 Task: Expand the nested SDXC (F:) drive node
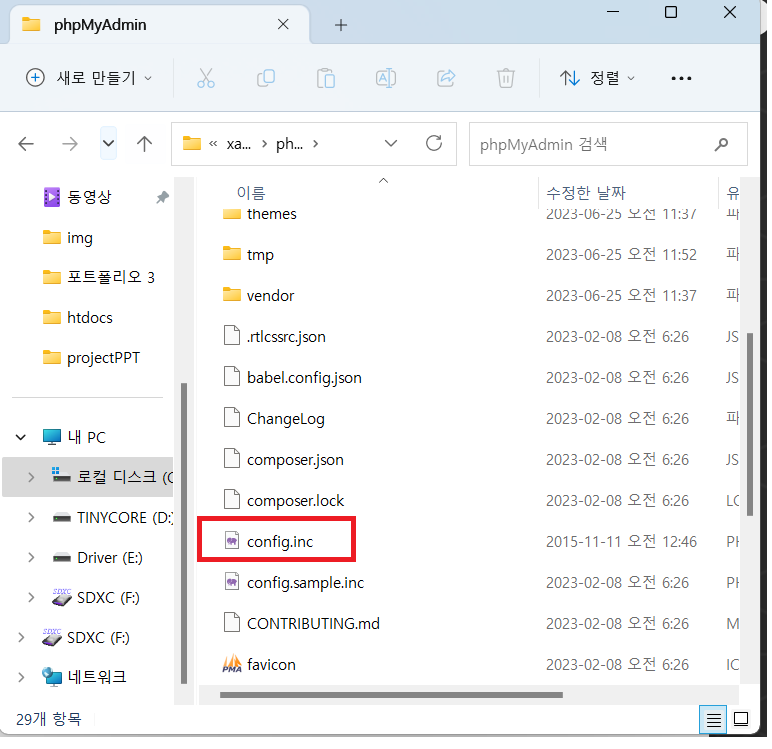tap(31, 597)
